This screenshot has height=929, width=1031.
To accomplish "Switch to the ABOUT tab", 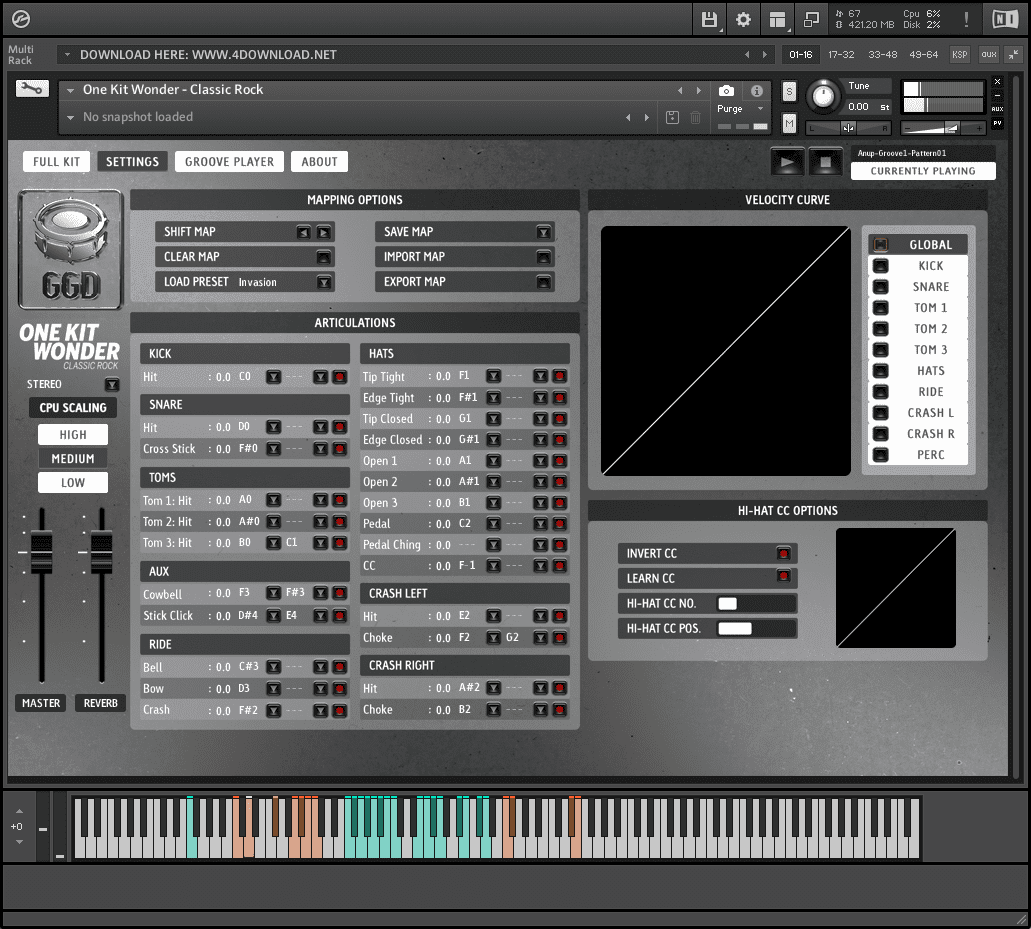I will click(320, 162).
